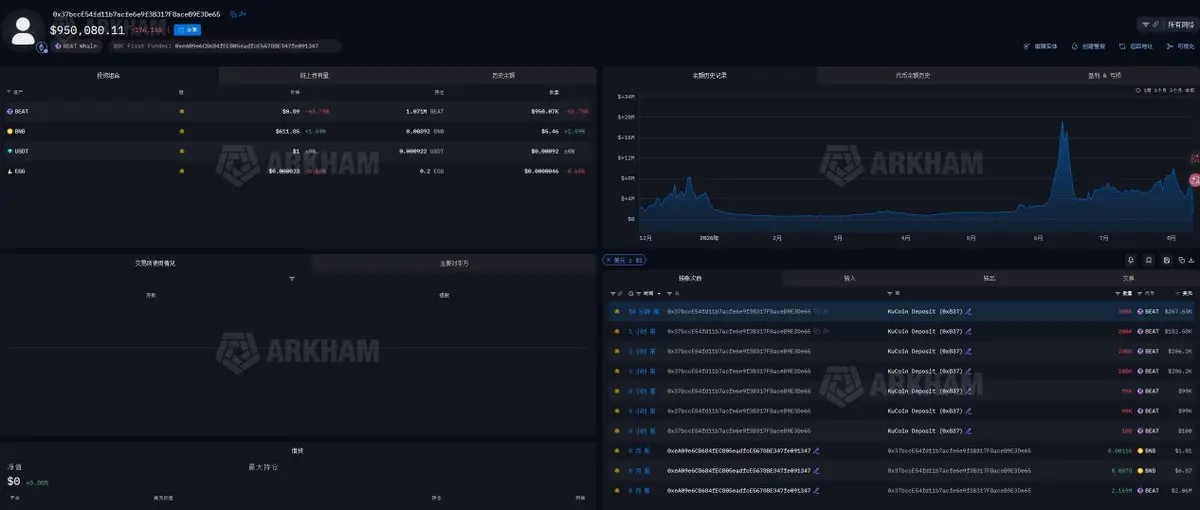Select the 余额历史记录 chart tab
1200x510 pixels.
click(709, 75)
